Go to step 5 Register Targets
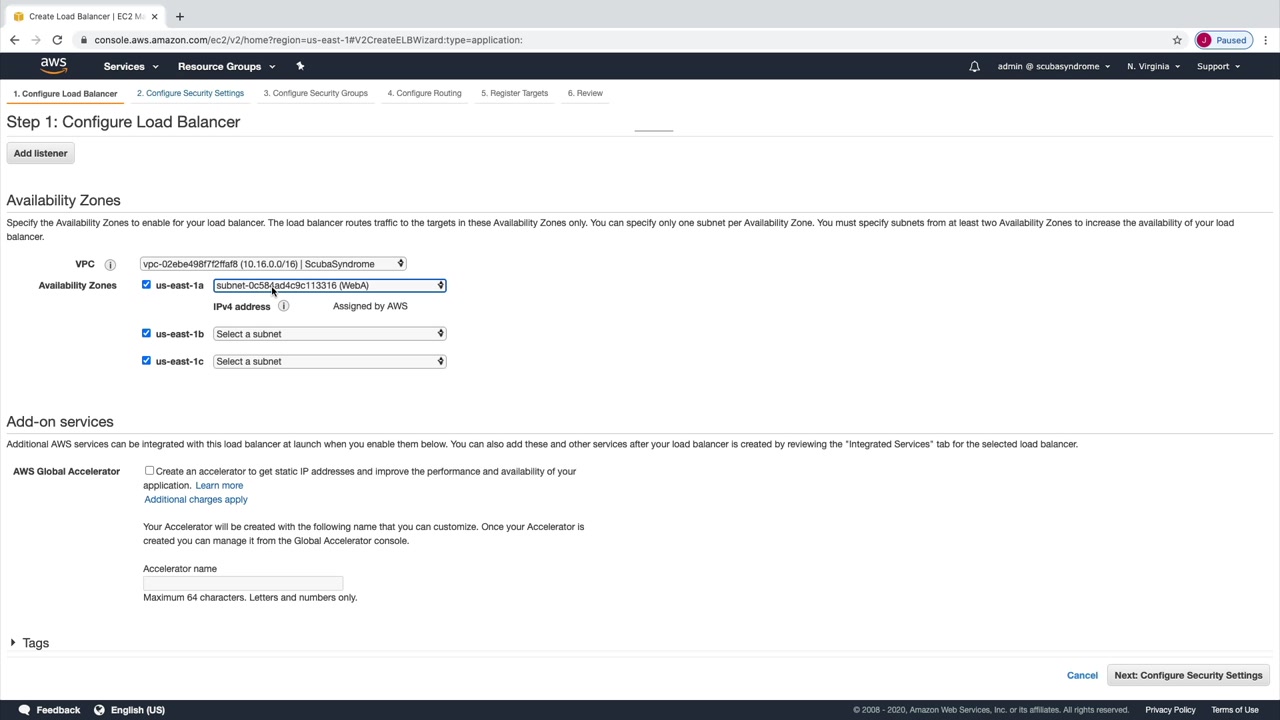The image size is (1280, 720). click(x=514, y=93)
